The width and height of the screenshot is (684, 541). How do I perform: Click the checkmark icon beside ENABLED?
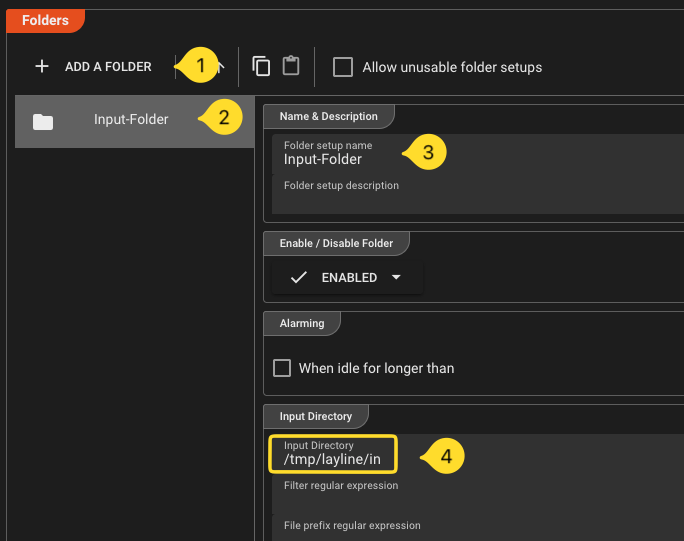298,277
